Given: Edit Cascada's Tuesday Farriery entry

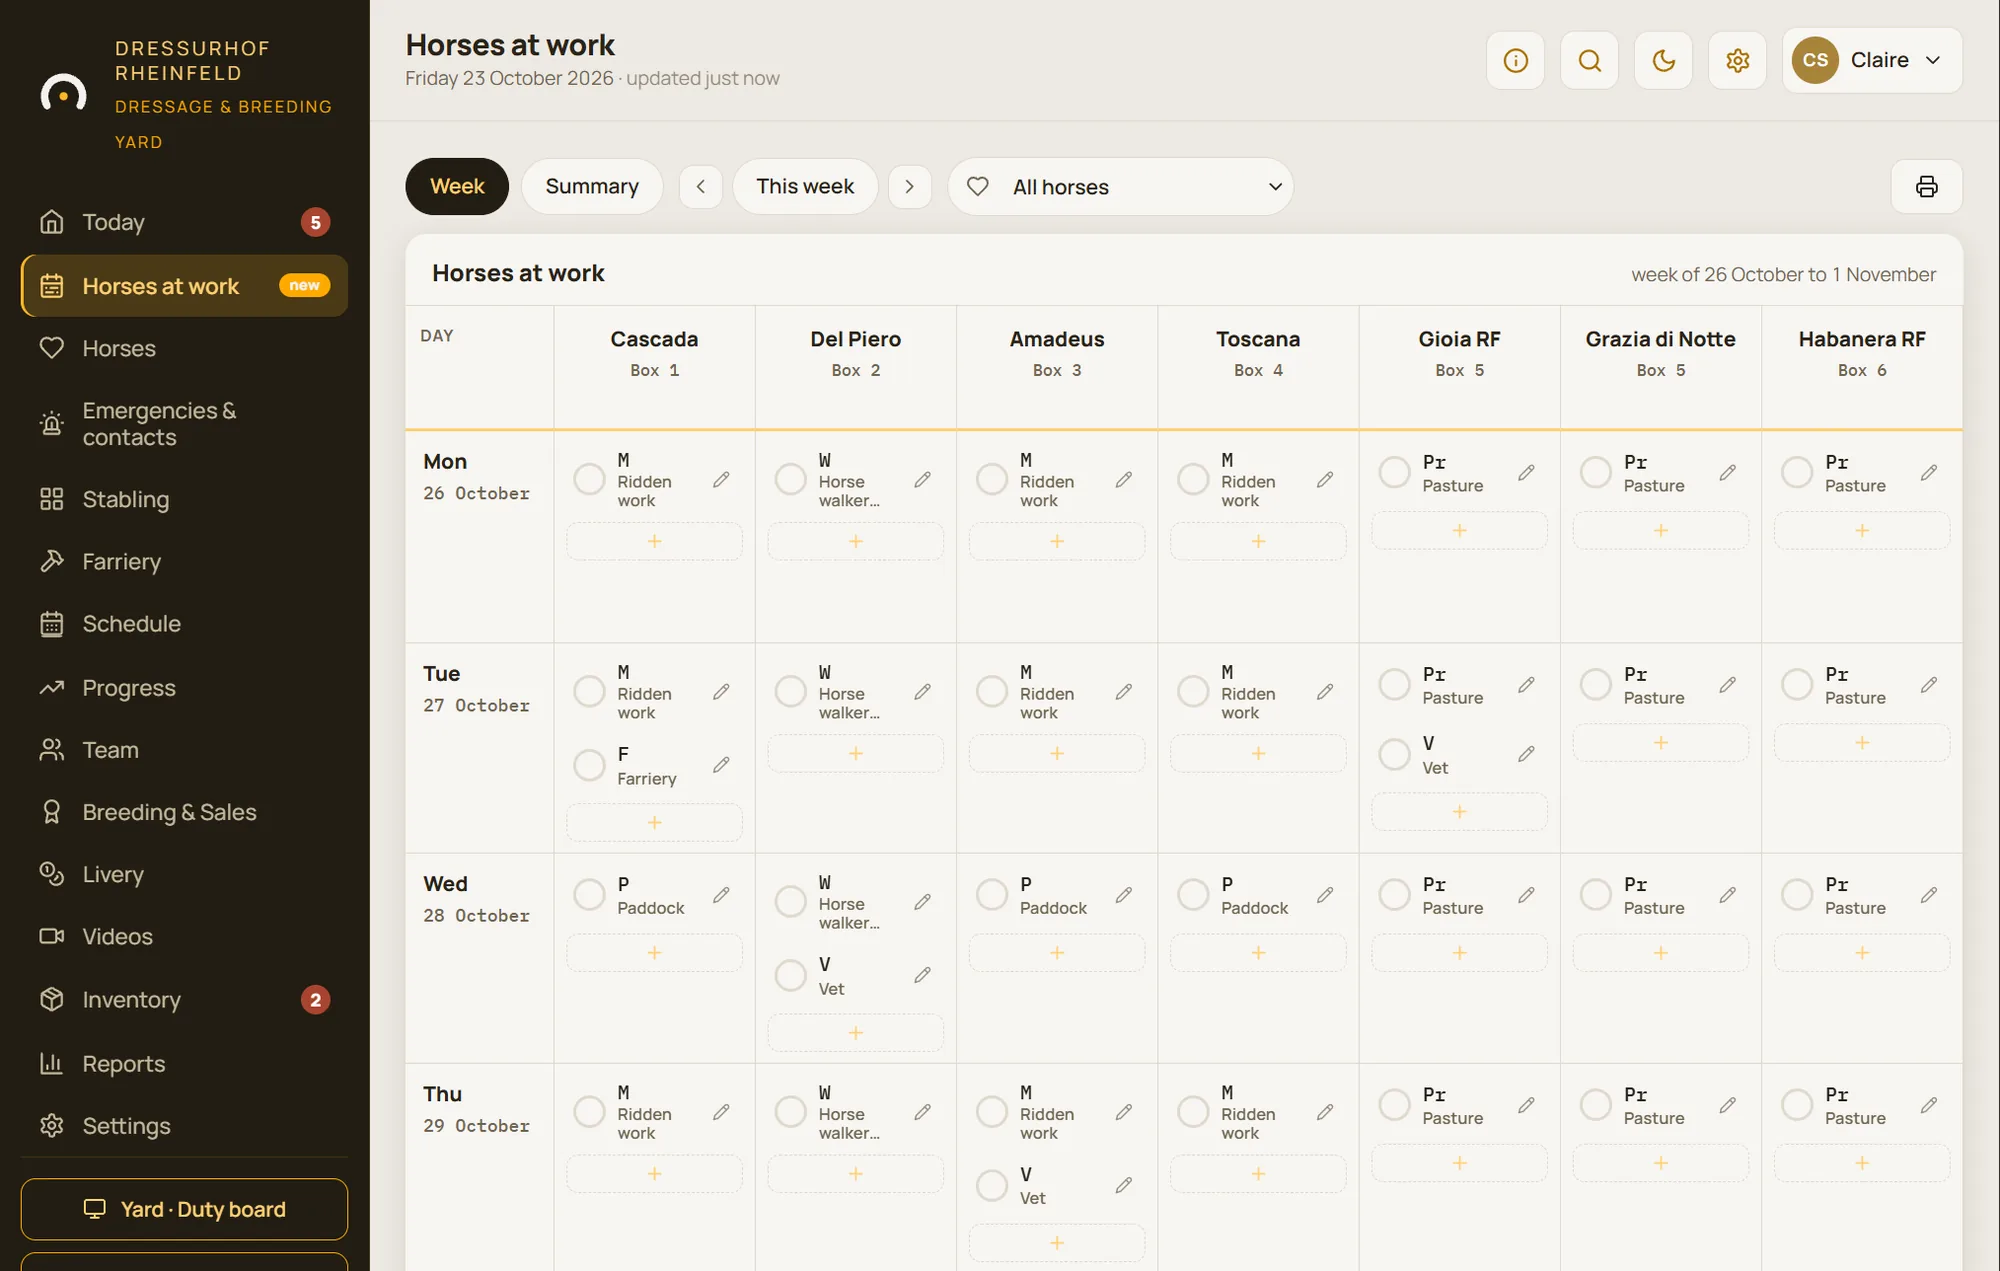Looking at the screenshot, I should 721,765.
